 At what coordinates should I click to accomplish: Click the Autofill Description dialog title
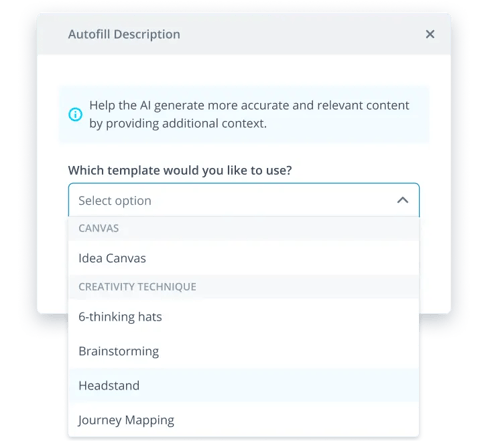[x=124, y=34]
